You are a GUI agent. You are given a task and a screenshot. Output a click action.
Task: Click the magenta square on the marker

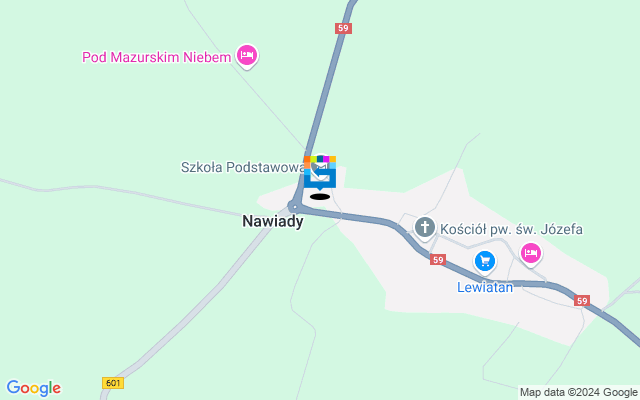pyautogui.click(x=326, y=159)
